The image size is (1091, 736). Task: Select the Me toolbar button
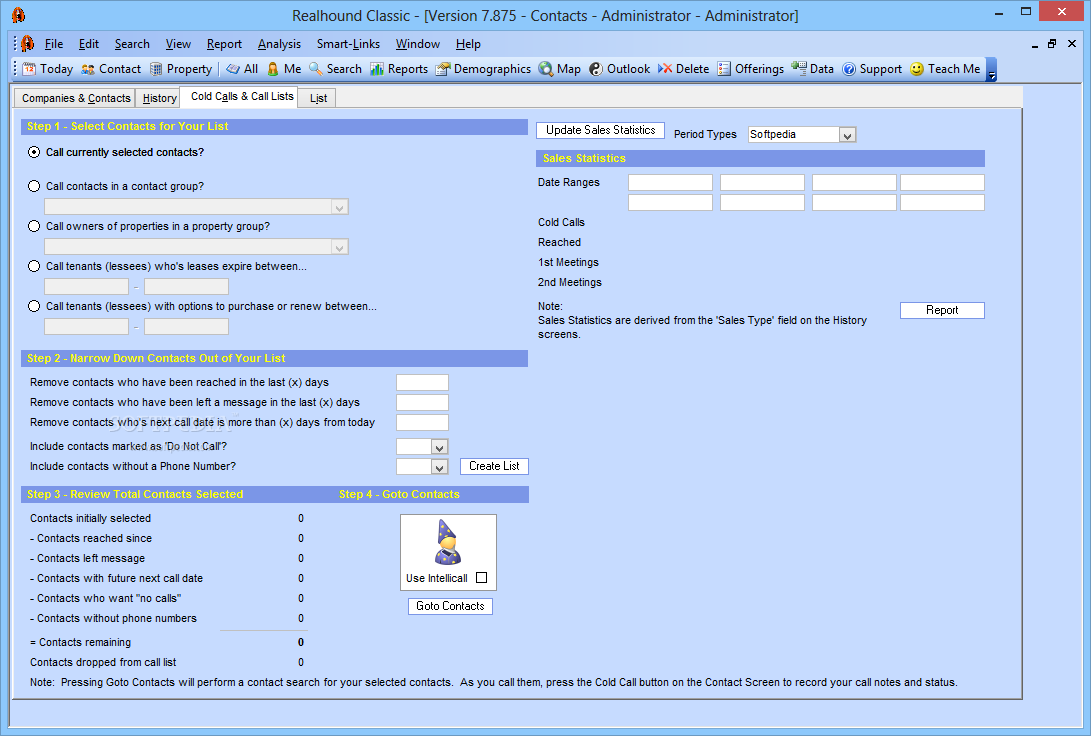coord(284,69)
